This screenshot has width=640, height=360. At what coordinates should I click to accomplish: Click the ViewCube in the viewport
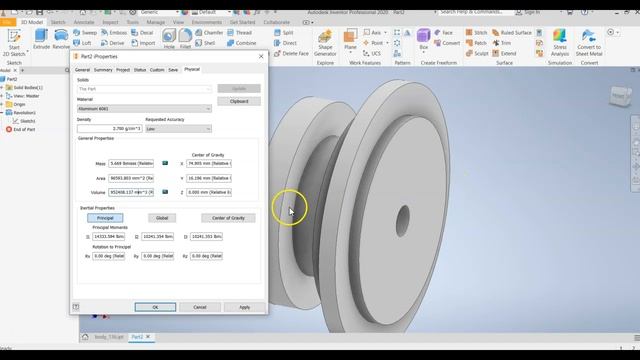point(620,96)
